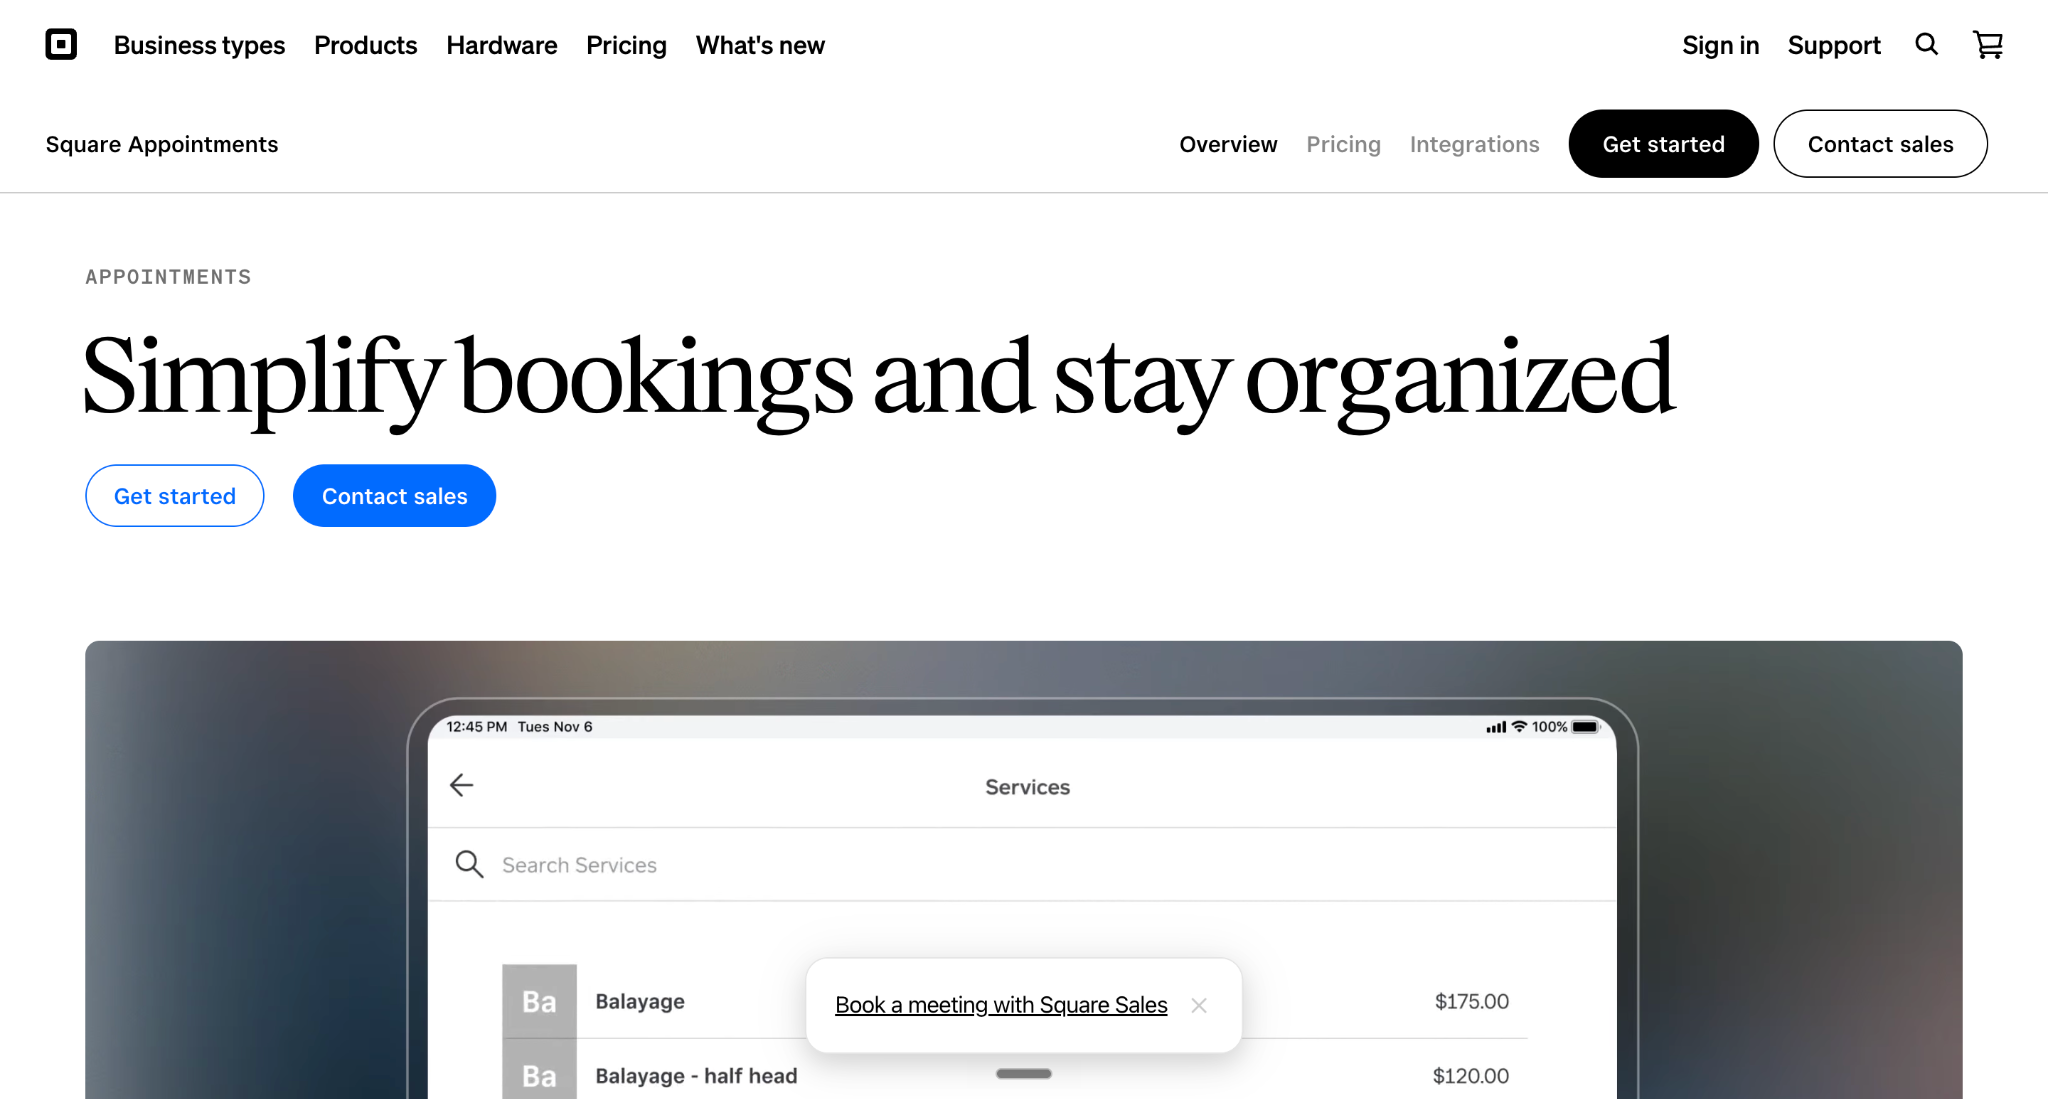
Task: Click the Sign in link
Action: click(x=1720, y=45)
